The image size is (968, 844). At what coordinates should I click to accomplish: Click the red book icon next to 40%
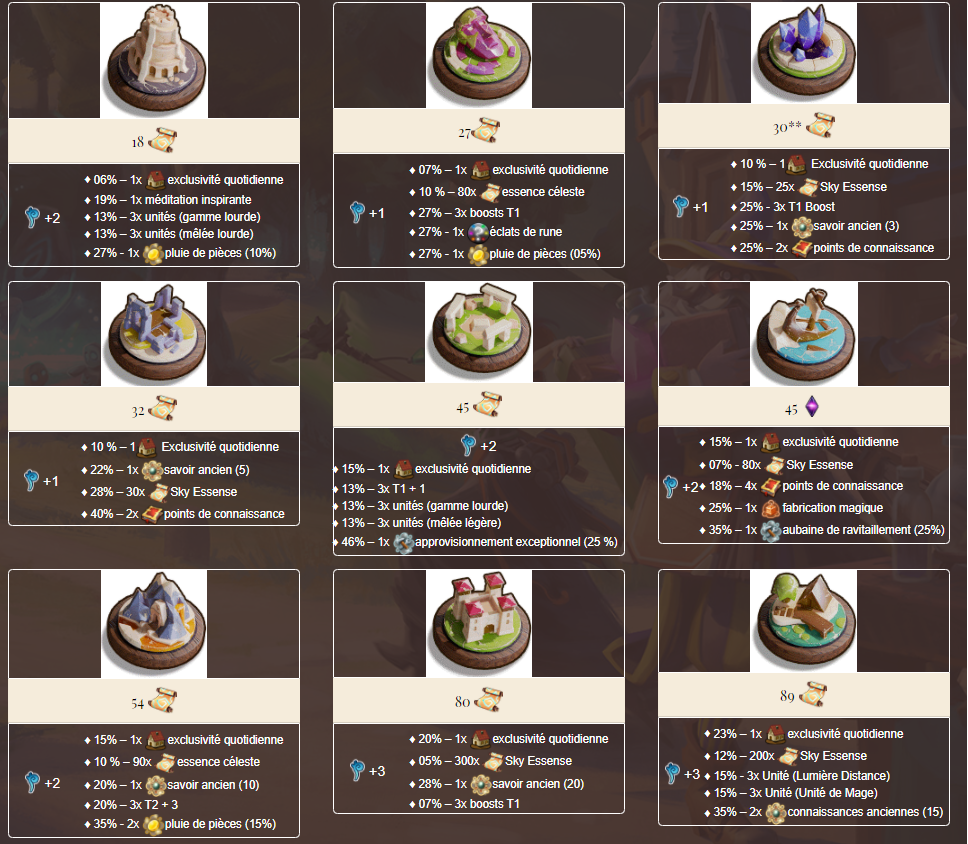(151, 514)
